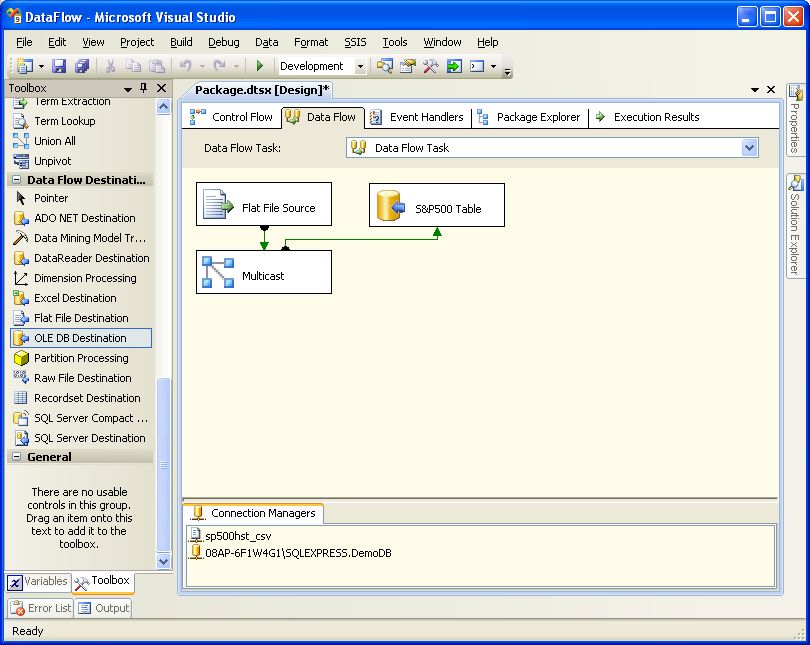This screenshot has height=645, width=810.
Task: Click the Save All toolbar icon
Action: [x=82, y=66]
